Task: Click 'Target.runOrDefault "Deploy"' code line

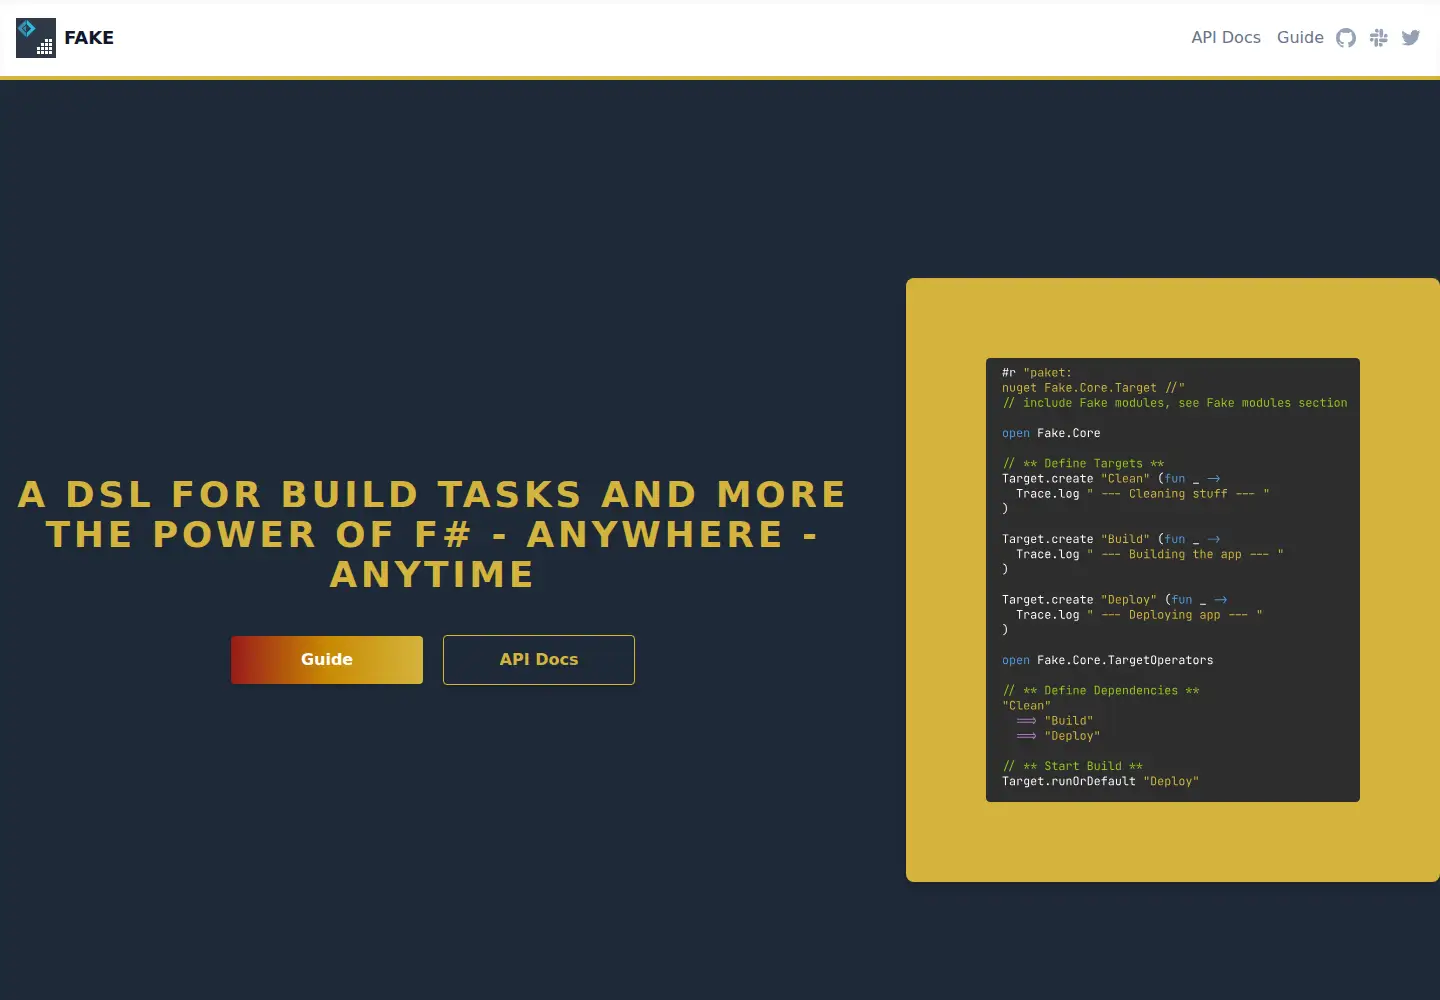Action: (1100, 781)
